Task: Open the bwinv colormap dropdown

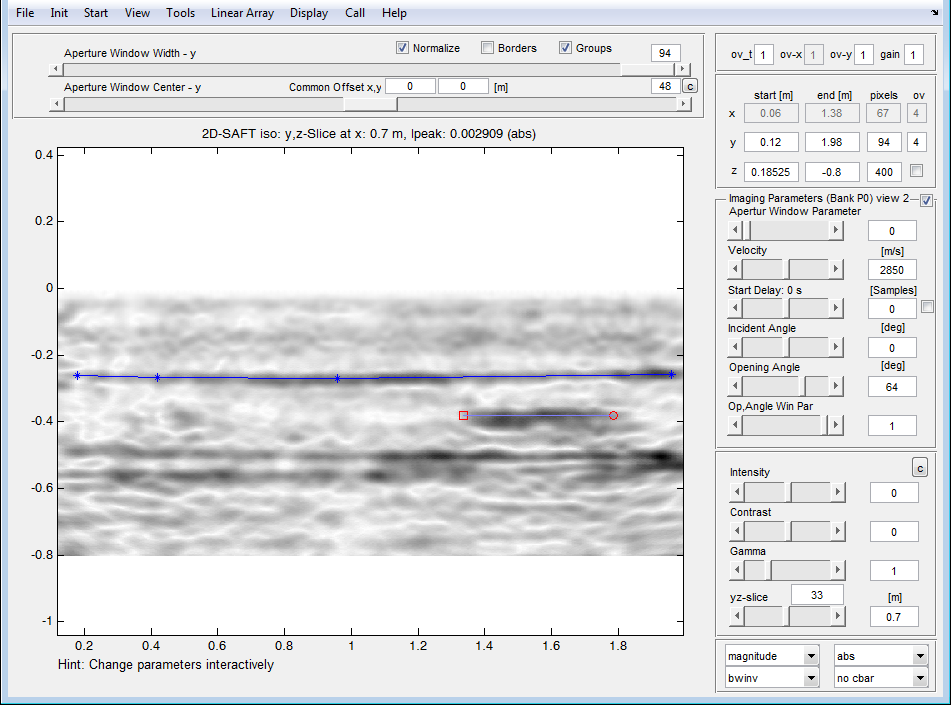Action: coord(773,678)
